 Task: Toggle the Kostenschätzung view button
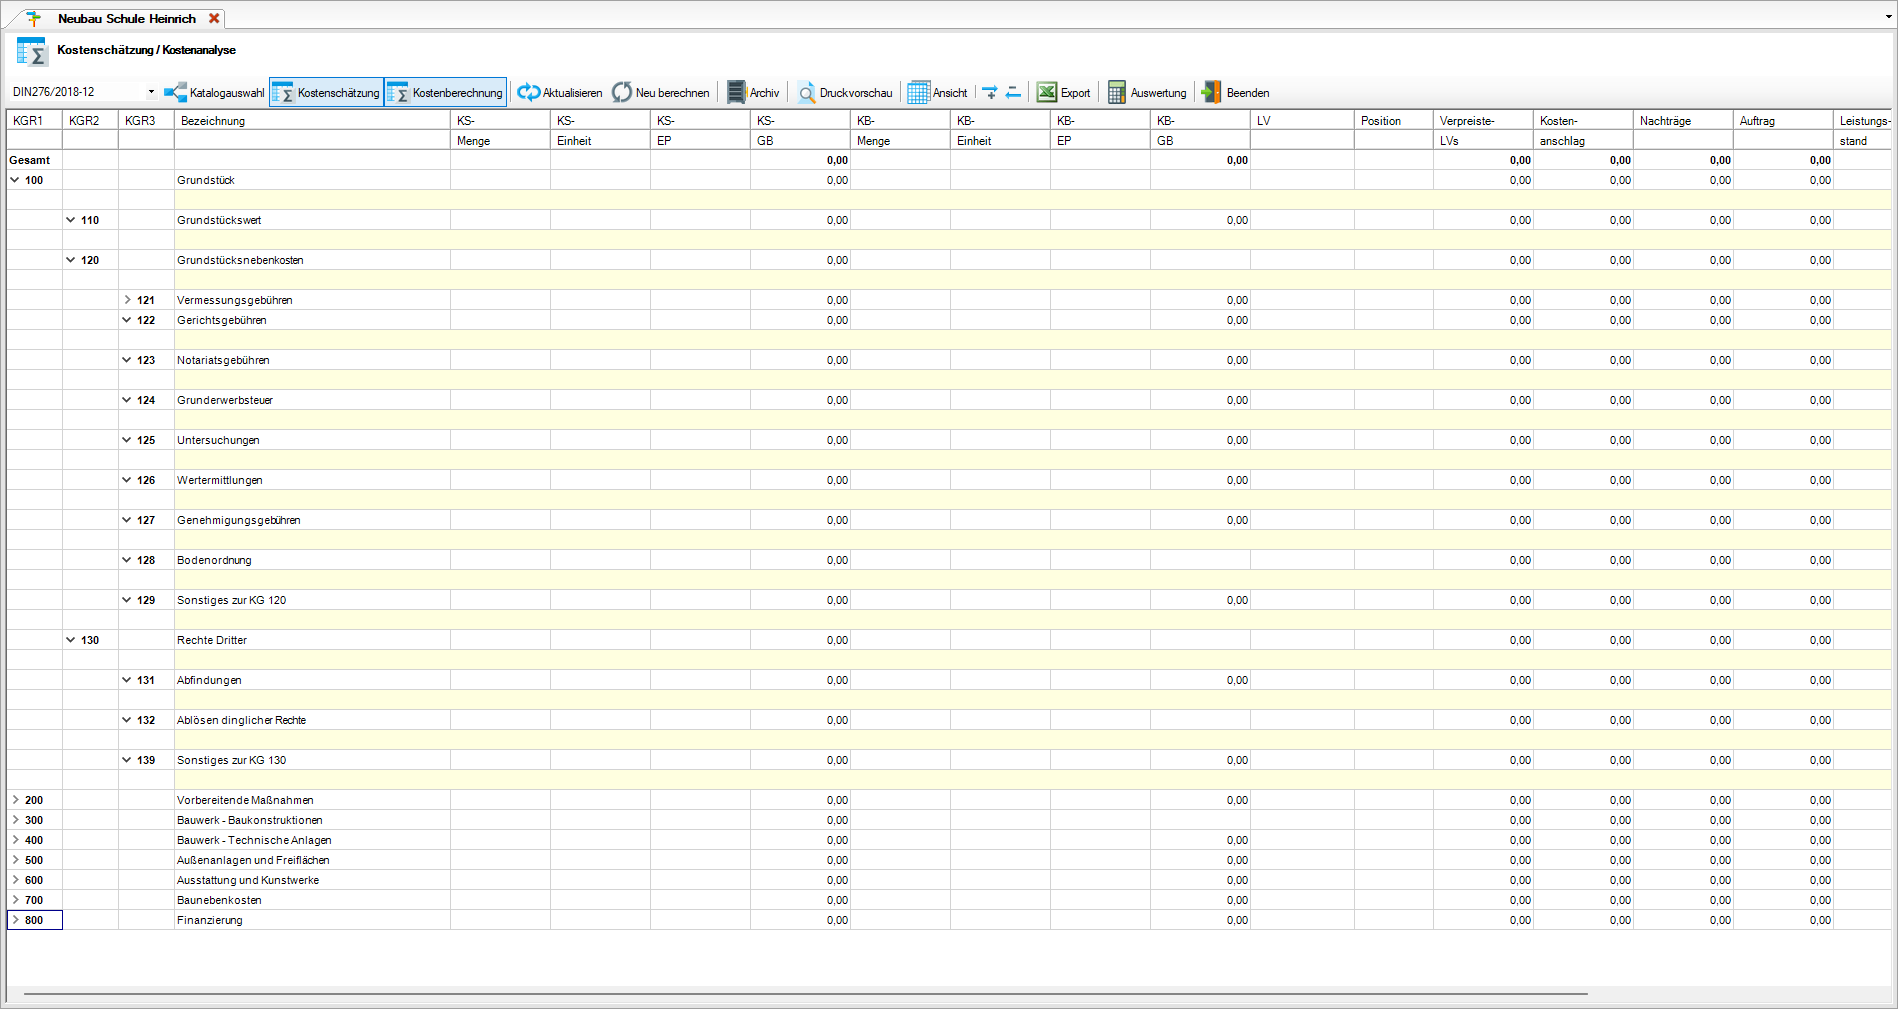click(x=327, y=93)
